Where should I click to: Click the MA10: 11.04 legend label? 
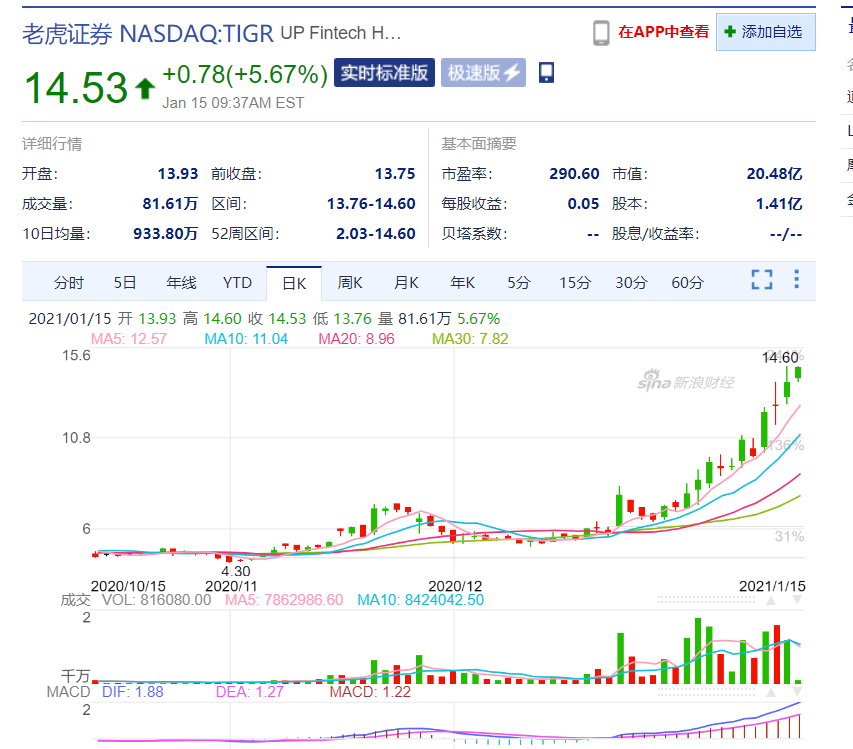tap(246, 339)
